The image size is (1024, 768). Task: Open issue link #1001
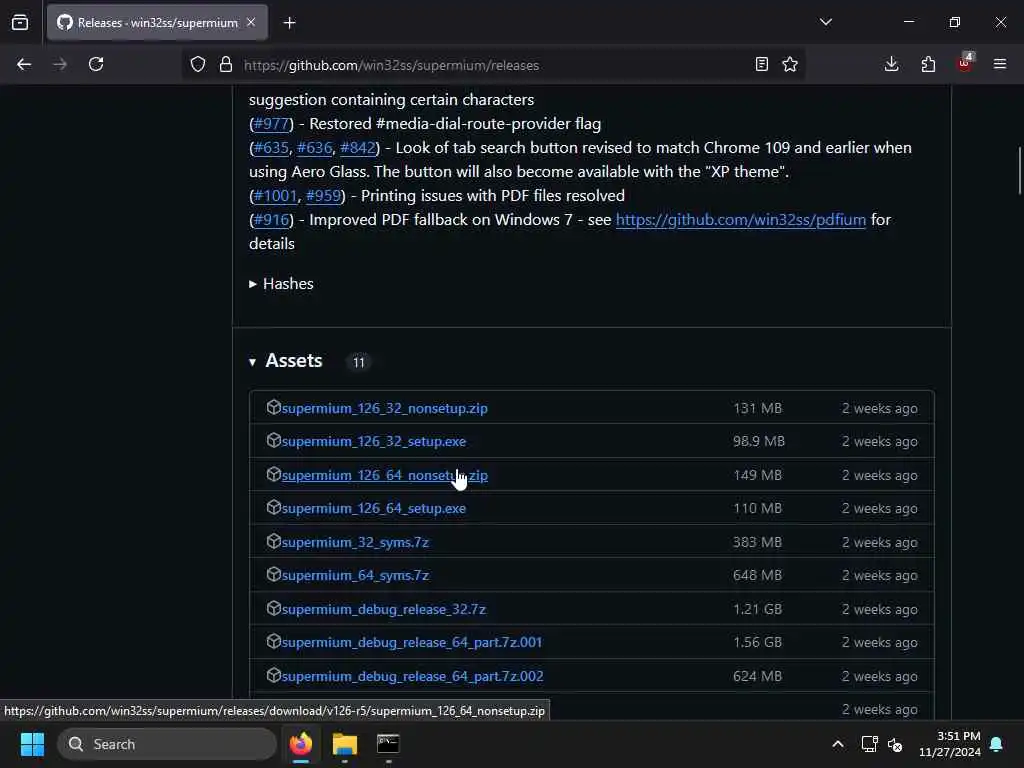[275, 196]
